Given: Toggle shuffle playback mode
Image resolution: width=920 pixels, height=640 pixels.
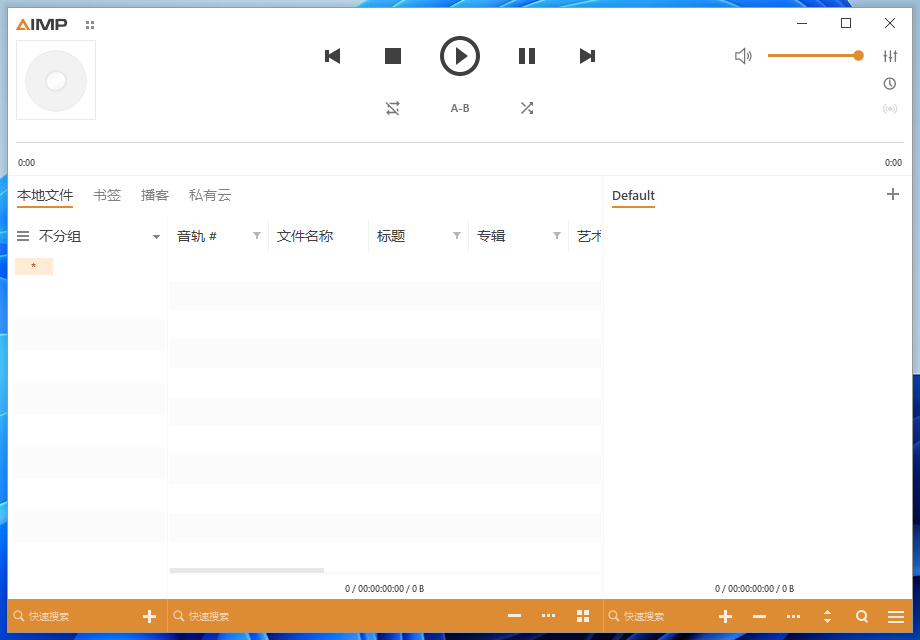Looking at the screenshot, I should 527,108.
